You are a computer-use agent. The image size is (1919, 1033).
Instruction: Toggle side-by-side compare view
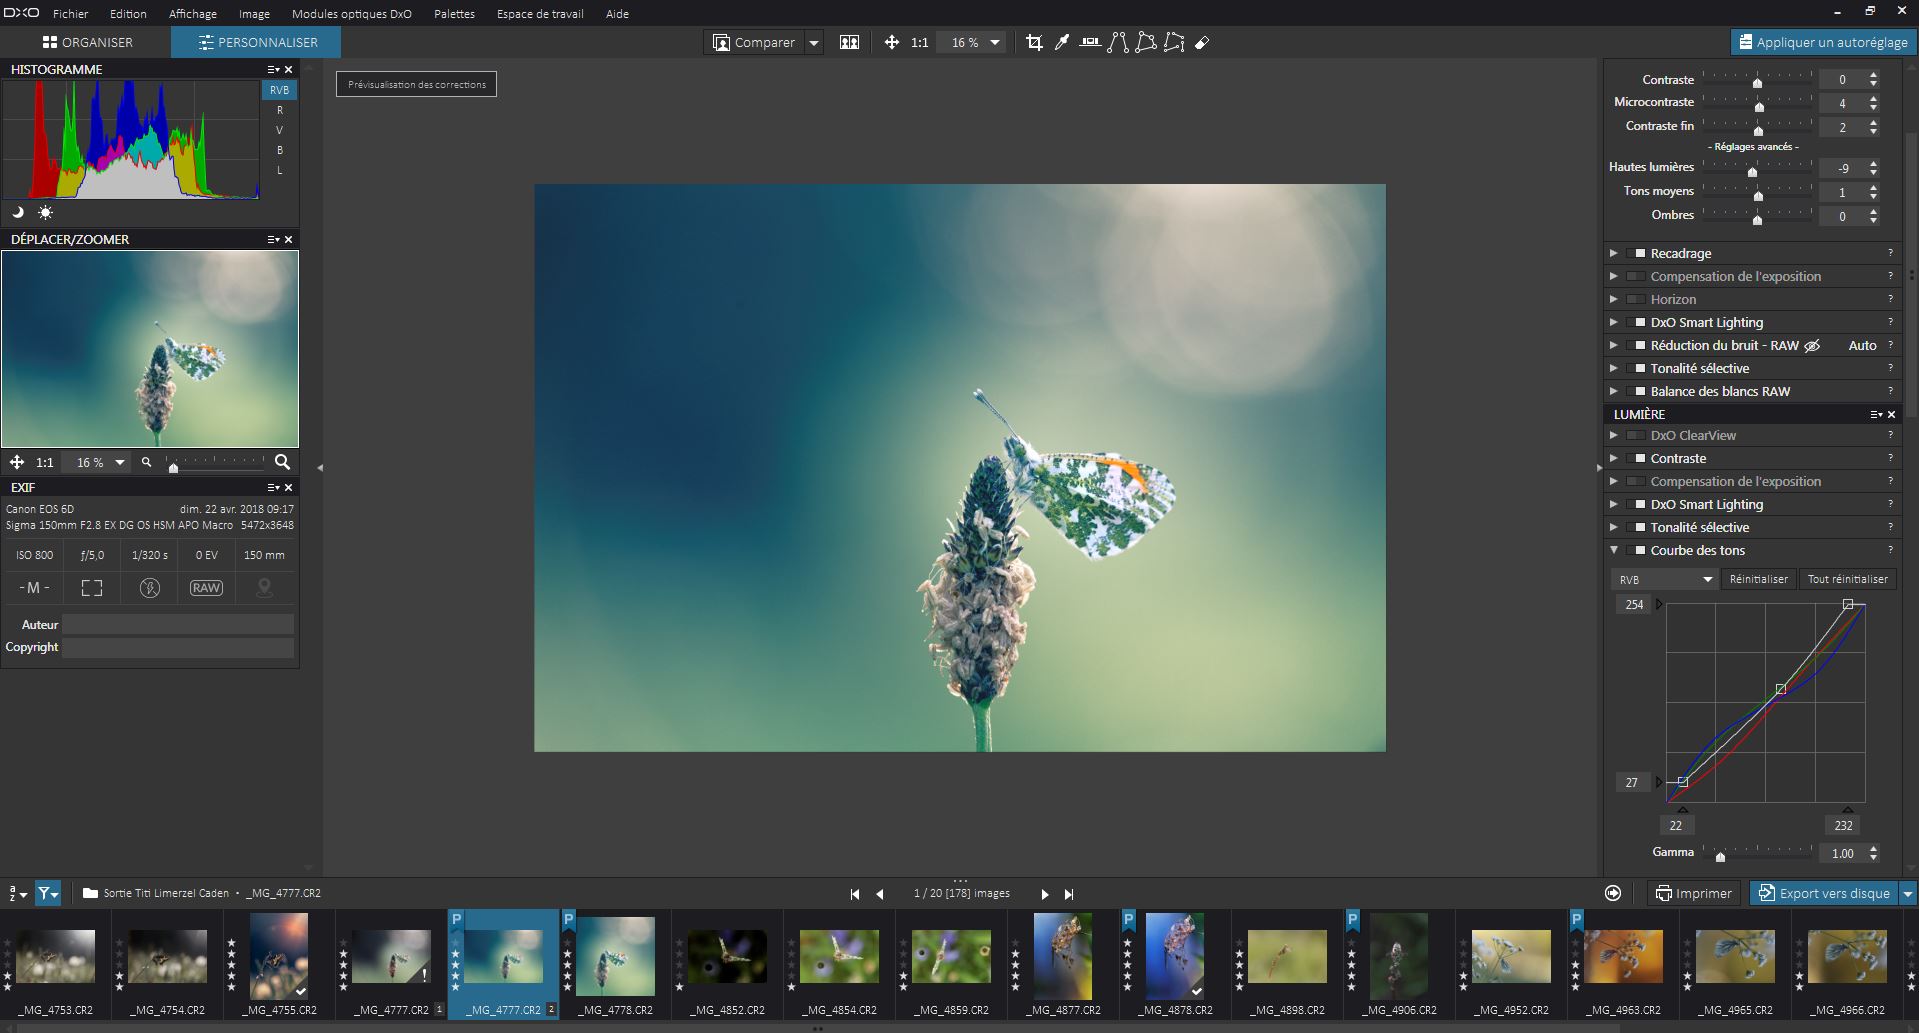(849, 42)
